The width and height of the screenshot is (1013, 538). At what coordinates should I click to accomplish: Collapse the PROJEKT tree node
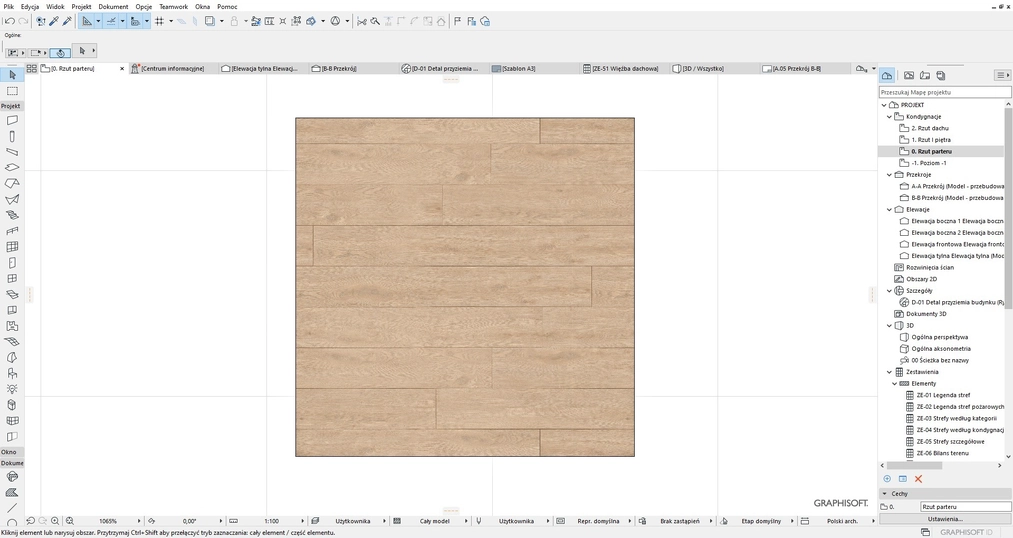click(884, 105)
